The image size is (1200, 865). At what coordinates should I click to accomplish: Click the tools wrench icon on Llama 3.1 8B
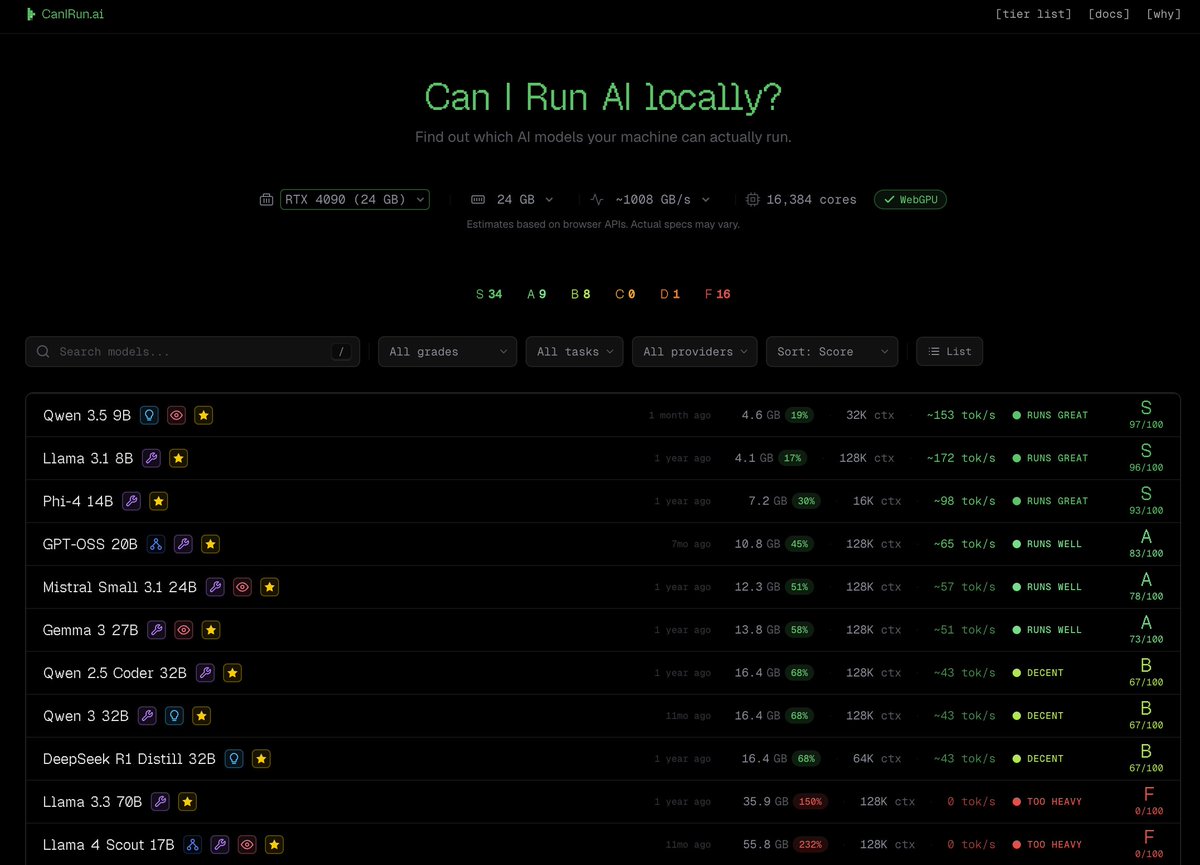[x=151, y=458]
